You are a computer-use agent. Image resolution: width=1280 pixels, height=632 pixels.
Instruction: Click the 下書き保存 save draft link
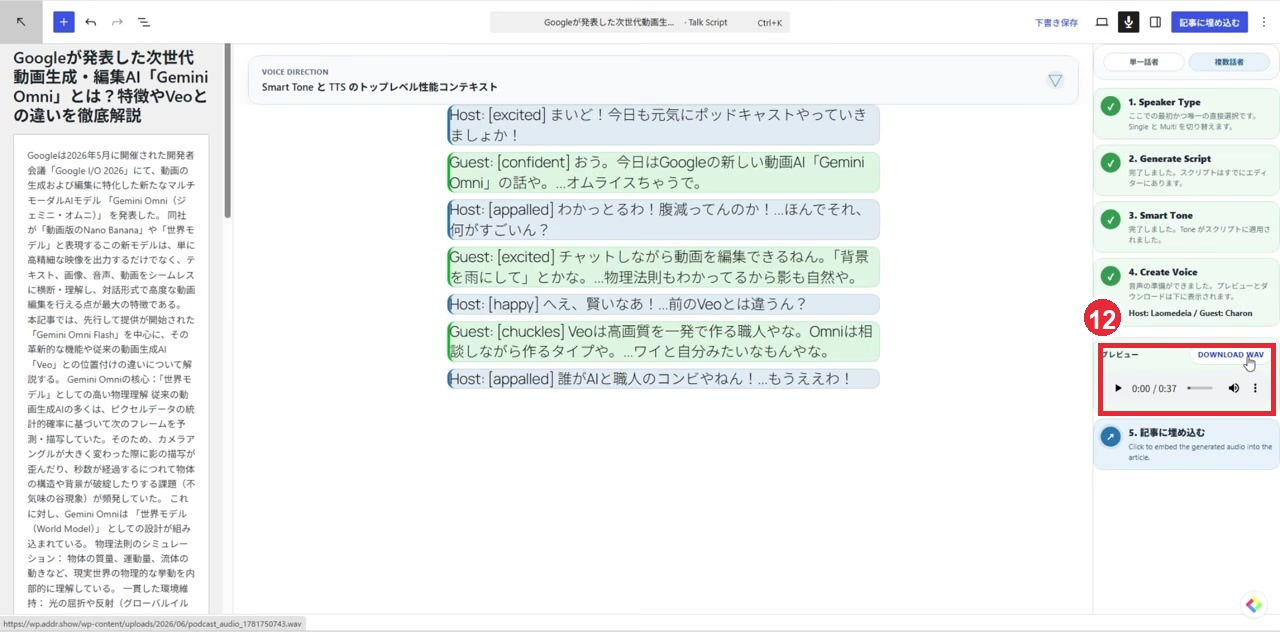pyautogui.click(x=1056, y=22)
